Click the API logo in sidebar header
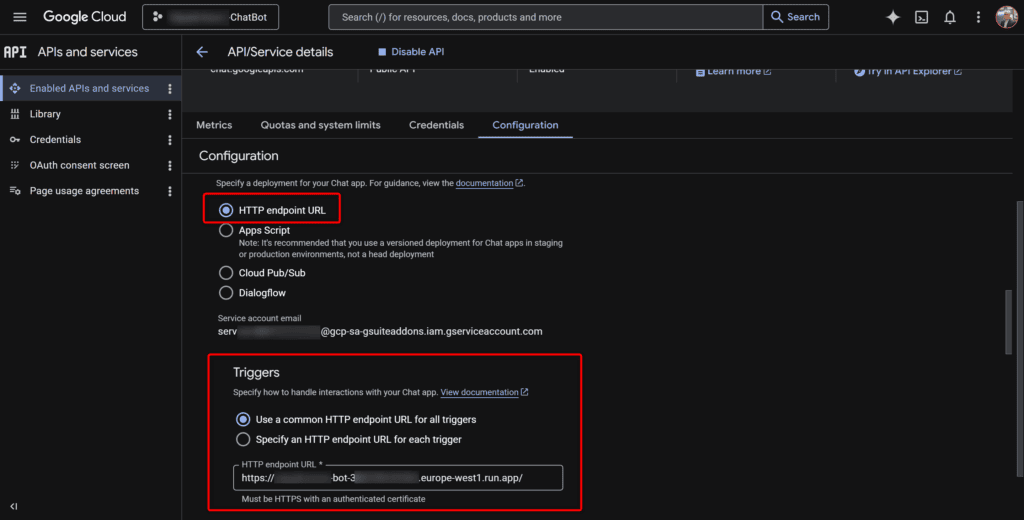1024x520 pixels. pos(15,52)
